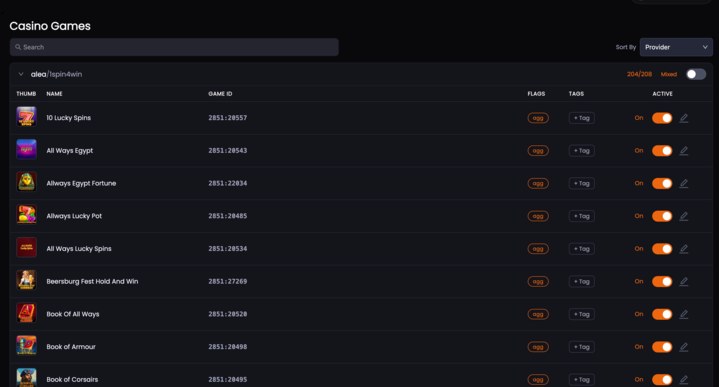This screenshot has width=719, height=387.
Task: Click the GAME ID column header
Action: pyautogui.click(x=220, y=94)
